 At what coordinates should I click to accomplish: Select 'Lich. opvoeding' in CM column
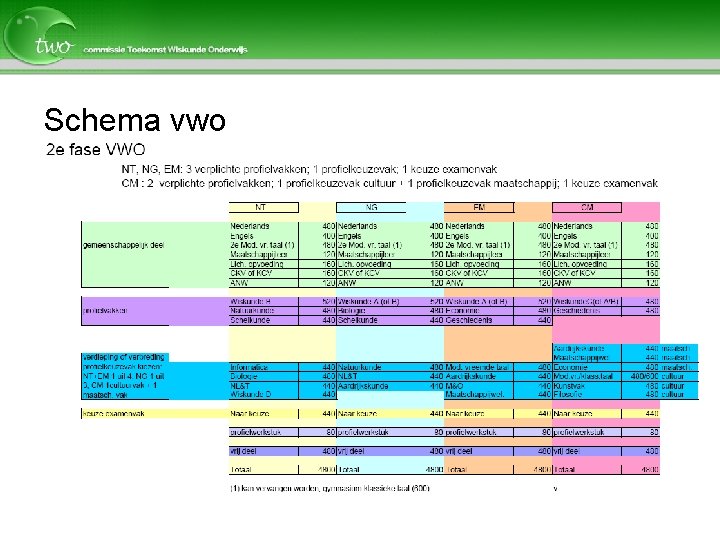click(580, 264)
